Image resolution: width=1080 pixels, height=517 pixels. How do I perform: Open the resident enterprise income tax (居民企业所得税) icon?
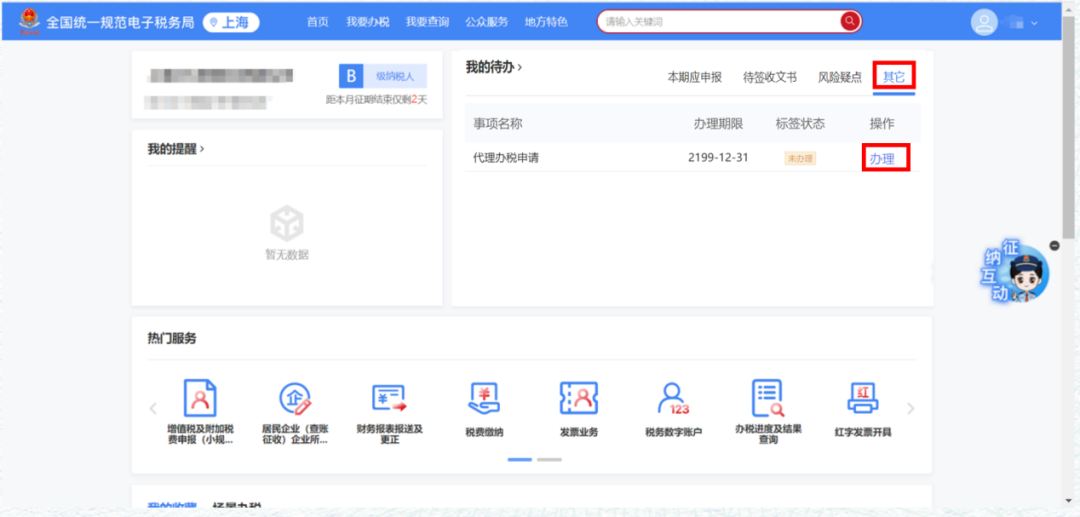tap(295, 399)
